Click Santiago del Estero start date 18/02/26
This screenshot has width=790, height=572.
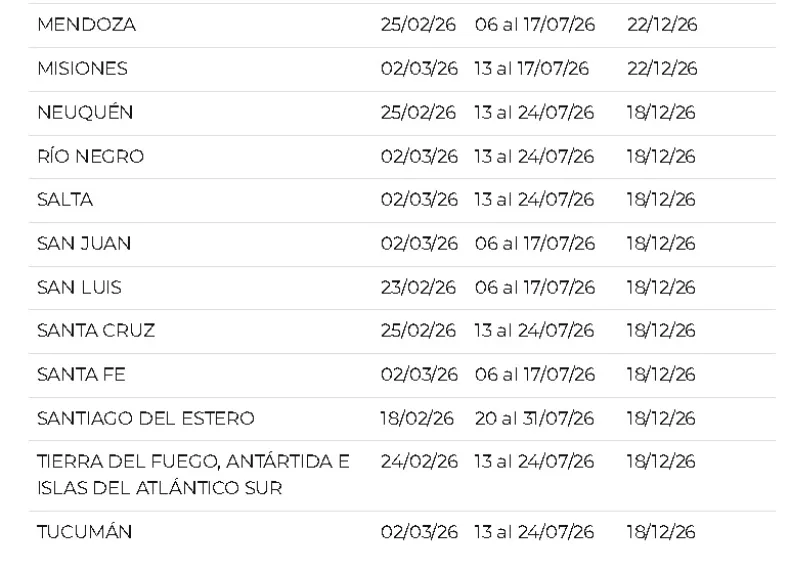pyautogui.click(x=419, y=418)
